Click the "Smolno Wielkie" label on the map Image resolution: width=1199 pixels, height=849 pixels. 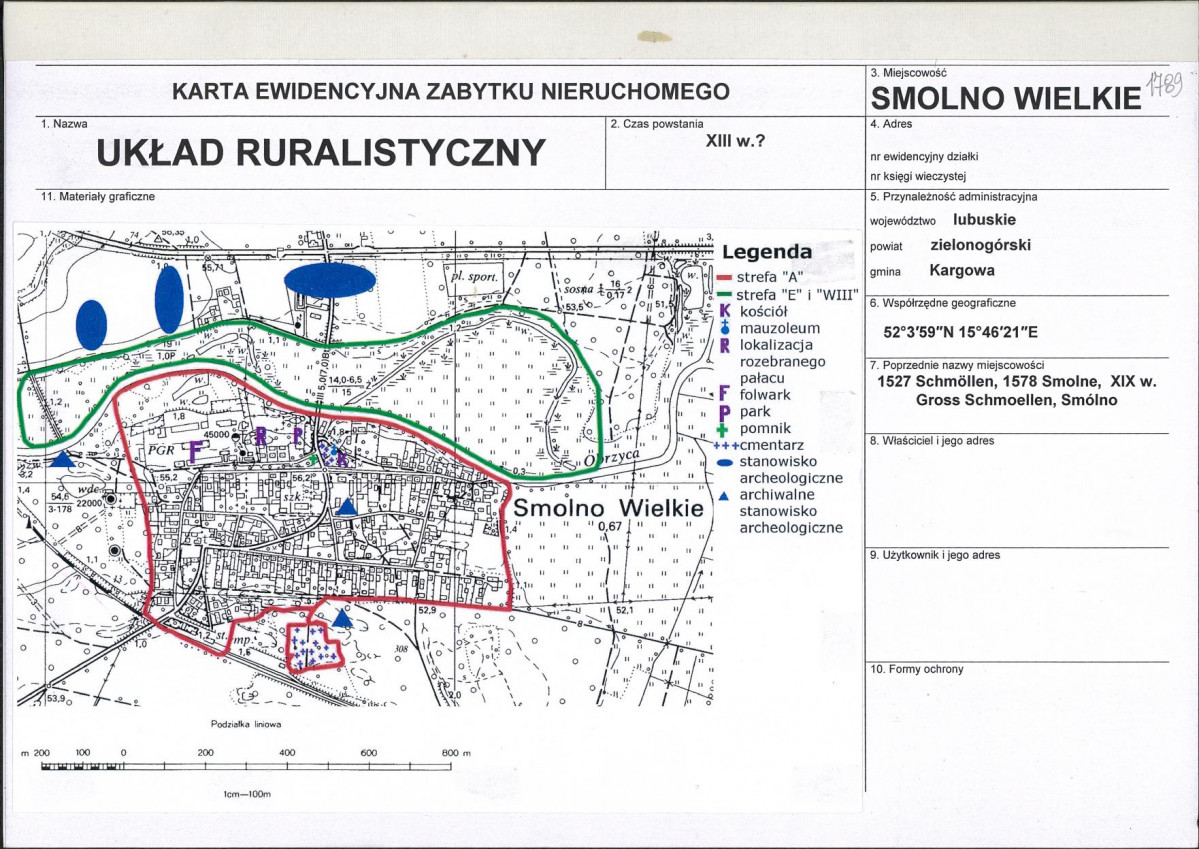tap(608, 508)
